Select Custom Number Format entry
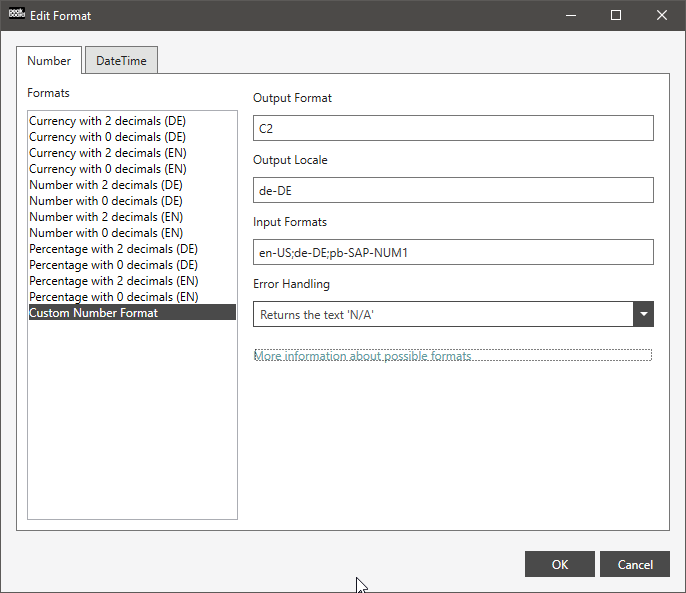Image resolution: width=686 pixels, height=593 pixels. coord(132,312)
